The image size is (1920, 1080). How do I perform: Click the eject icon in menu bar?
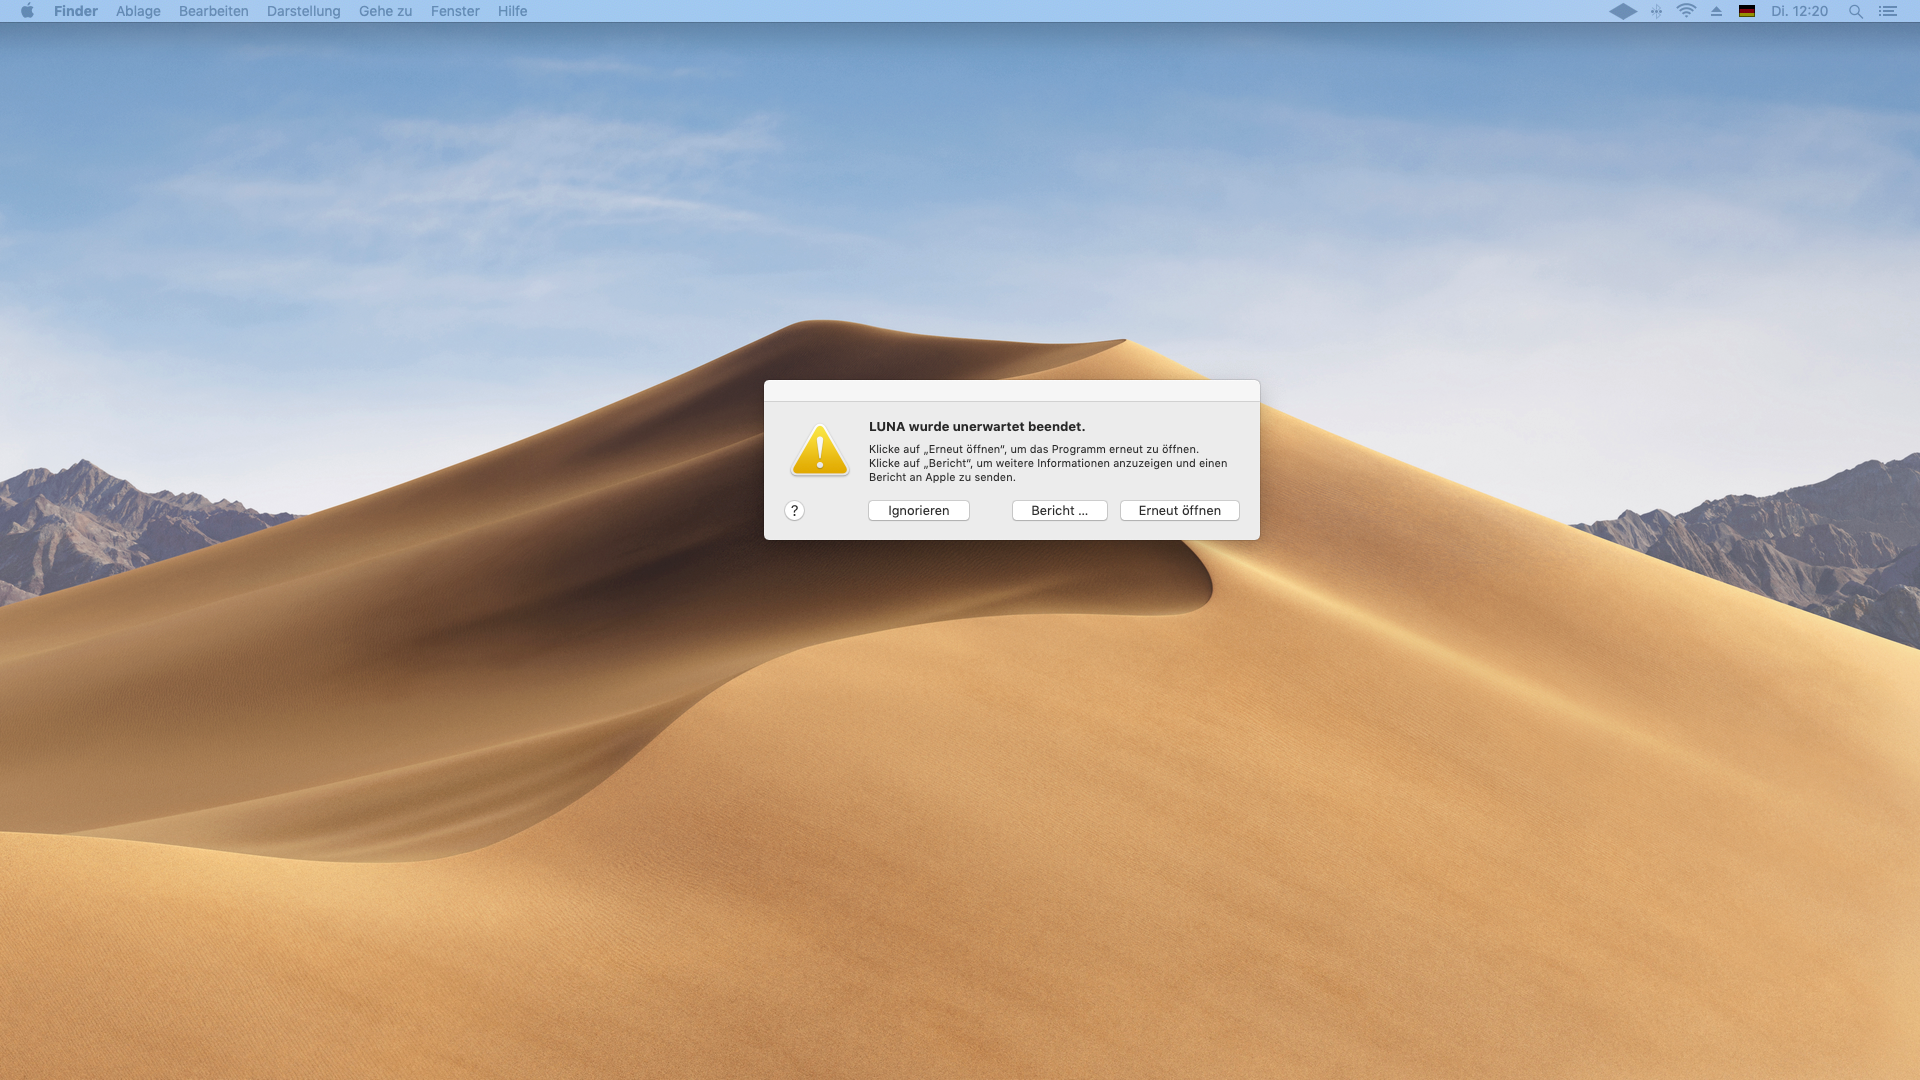point(1716,11)
